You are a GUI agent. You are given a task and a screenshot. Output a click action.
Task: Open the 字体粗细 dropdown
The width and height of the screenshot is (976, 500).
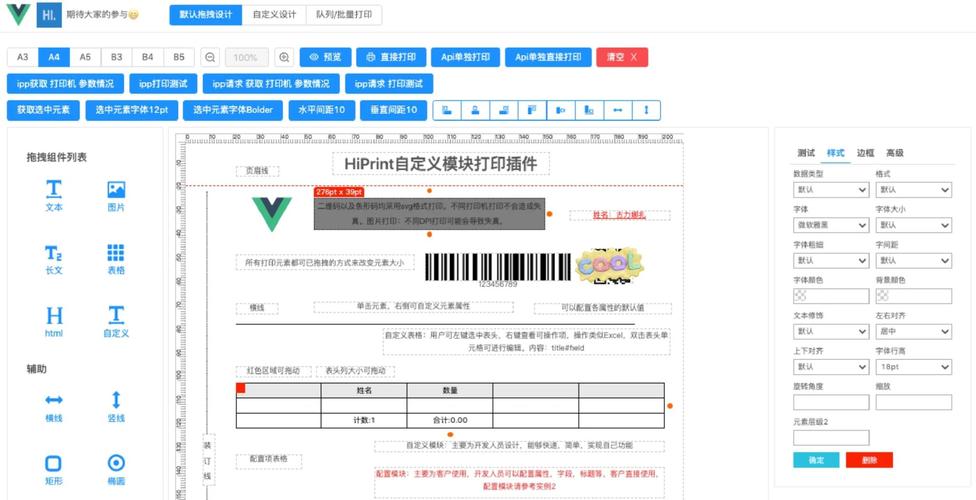click(x=831, y=261)
